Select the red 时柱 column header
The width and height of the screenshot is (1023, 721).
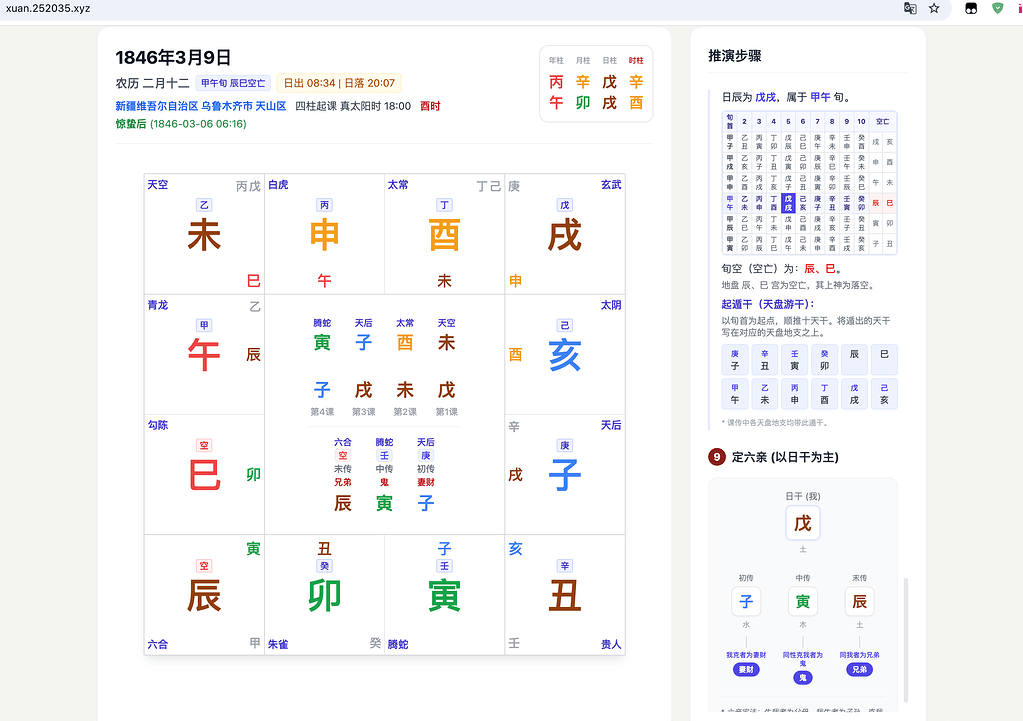[636, 60]
